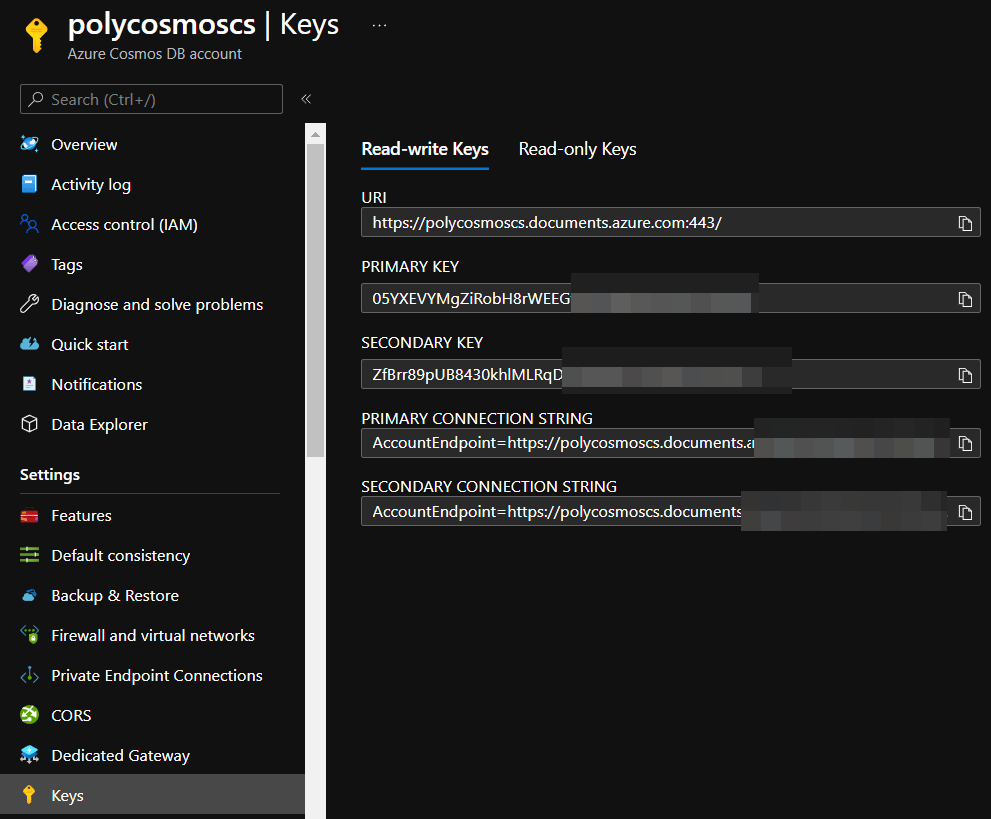Open the Dedicated Gateway settings

coord(120,756)
